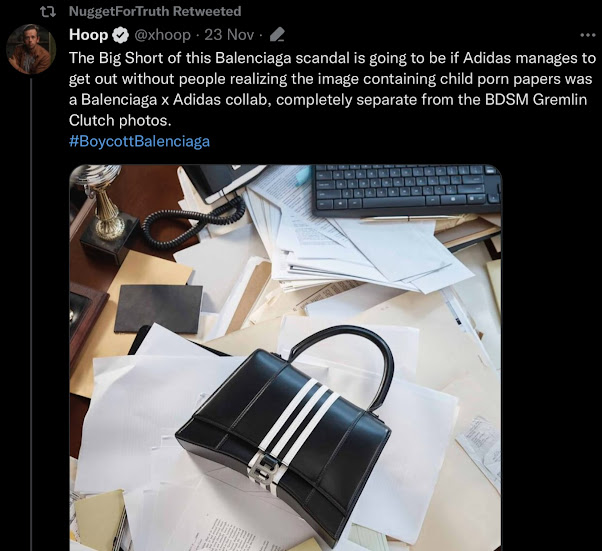Follow the #BoycottBalenciaga hashtag
This screenshot has width=602, height=551.
tap(139, 141)
